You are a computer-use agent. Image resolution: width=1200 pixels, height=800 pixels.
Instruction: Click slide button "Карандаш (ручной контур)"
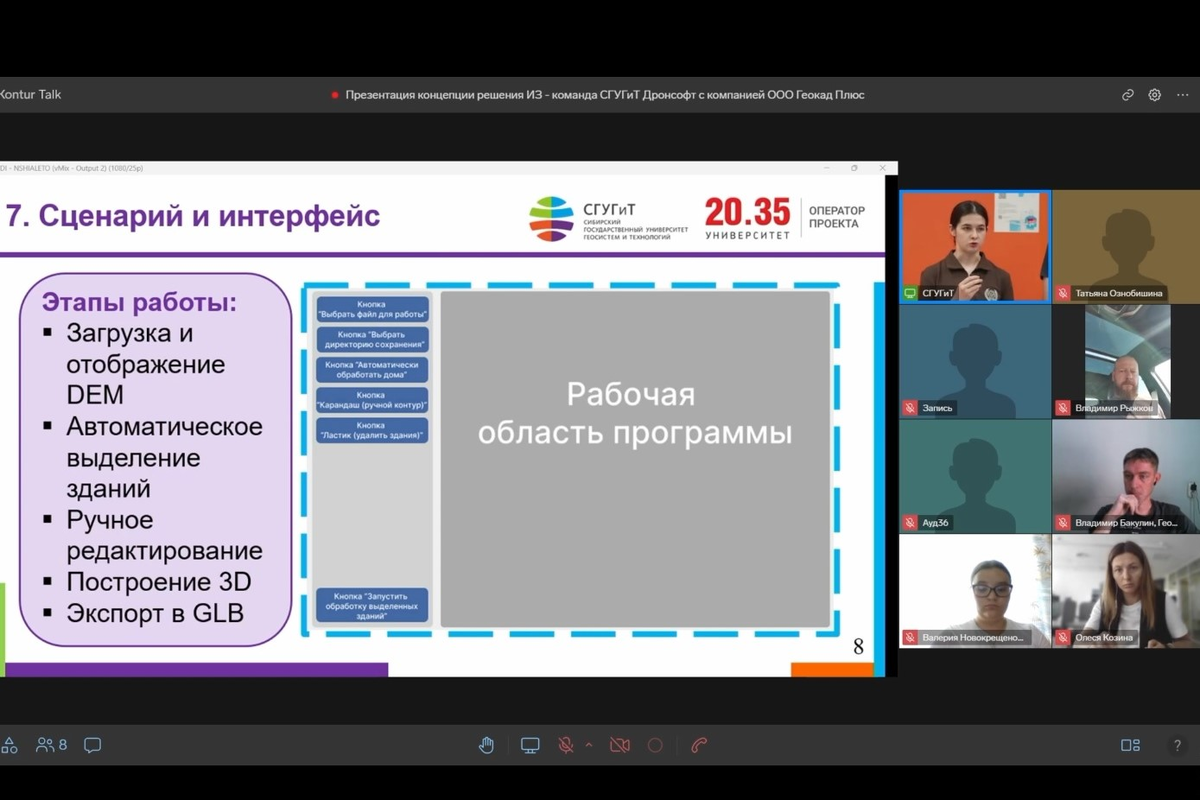coord(372,400)
